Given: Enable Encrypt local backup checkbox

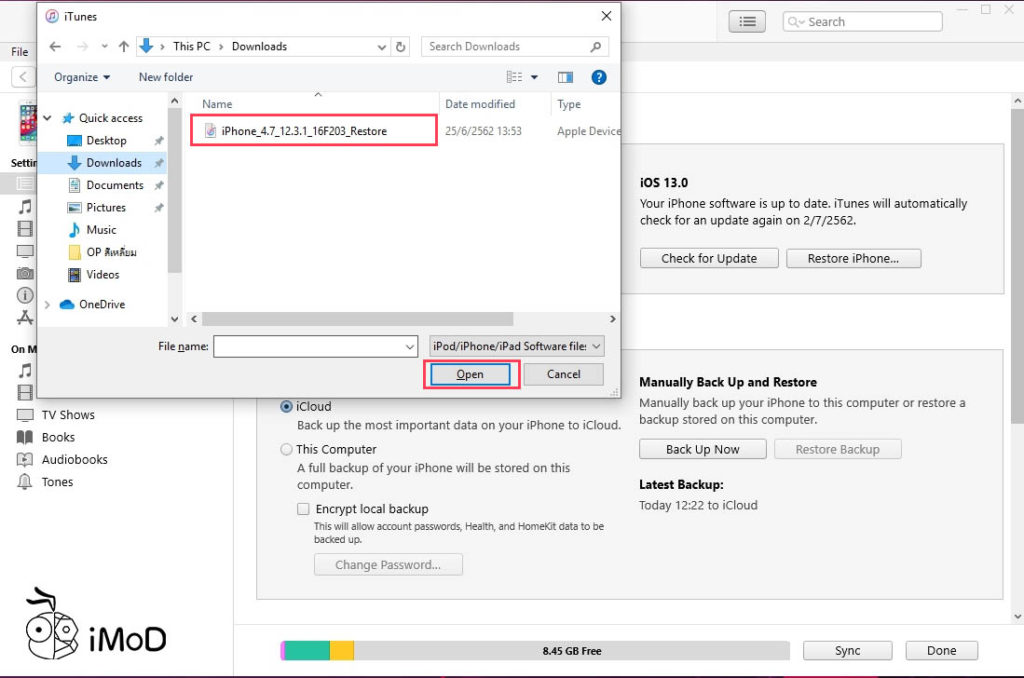Looking at the screenshot, I should tap(303, 509).
